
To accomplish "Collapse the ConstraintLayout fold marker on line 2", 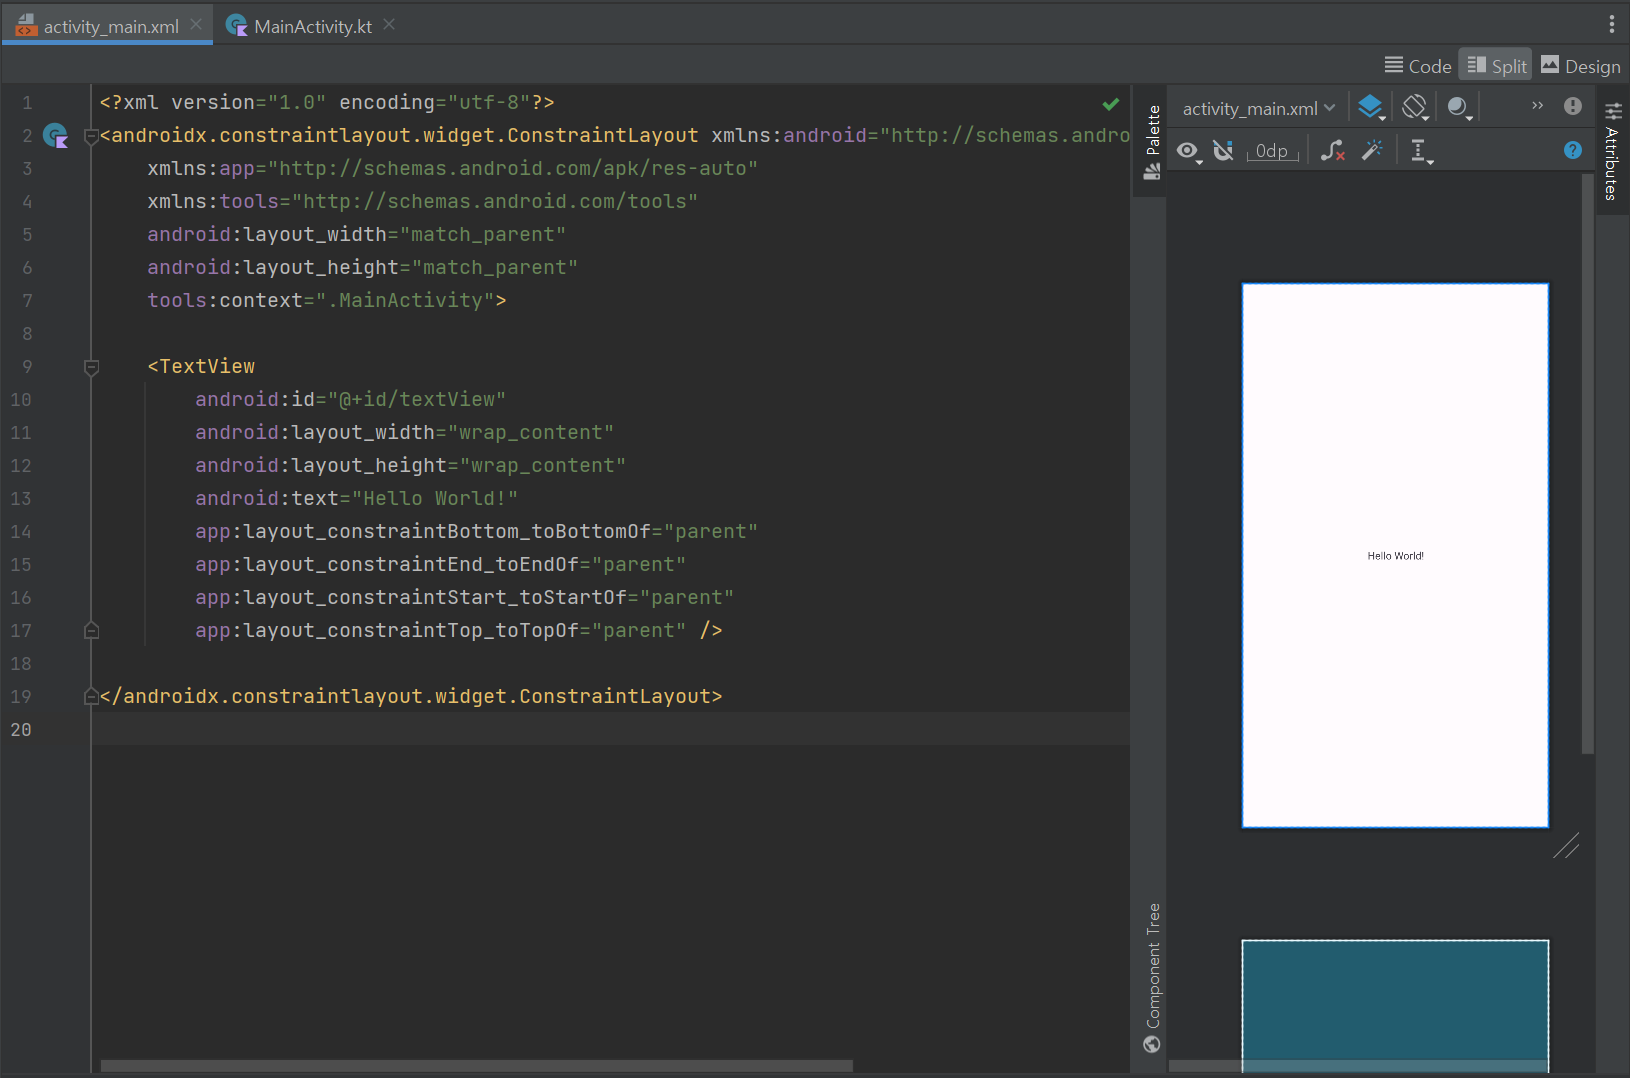I will click(91, 136).
